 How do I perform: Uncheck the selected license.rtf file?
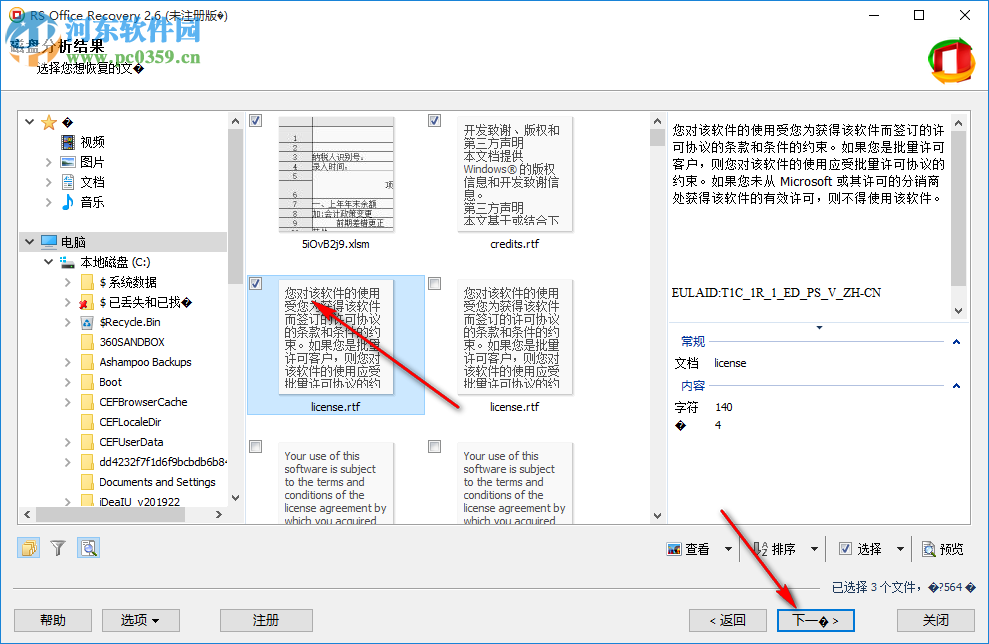[x=256, y=283]
